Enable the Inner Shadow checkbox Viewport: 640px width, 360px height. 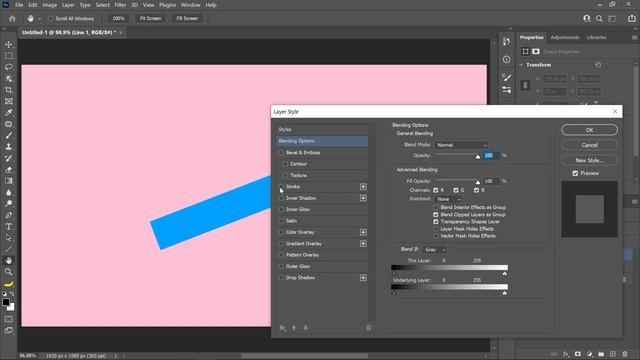282,198
